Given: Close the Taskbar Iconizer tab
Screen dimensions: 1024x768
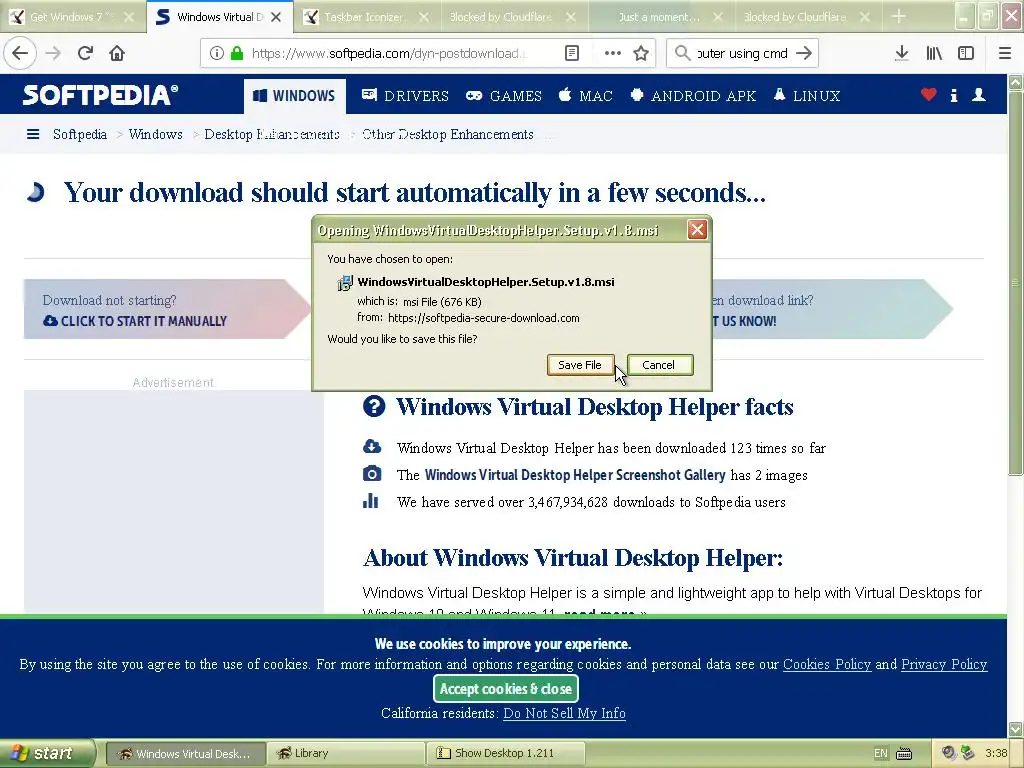Looking at the screenshot, I should (424, 17).
